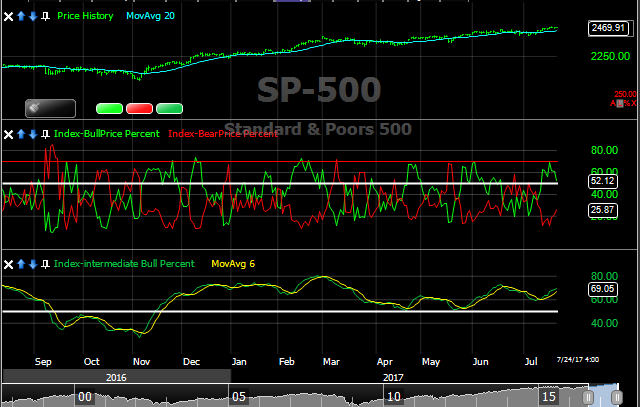
Task: Click the '00' year marker on the overview timeline
Action: (84, 396)
